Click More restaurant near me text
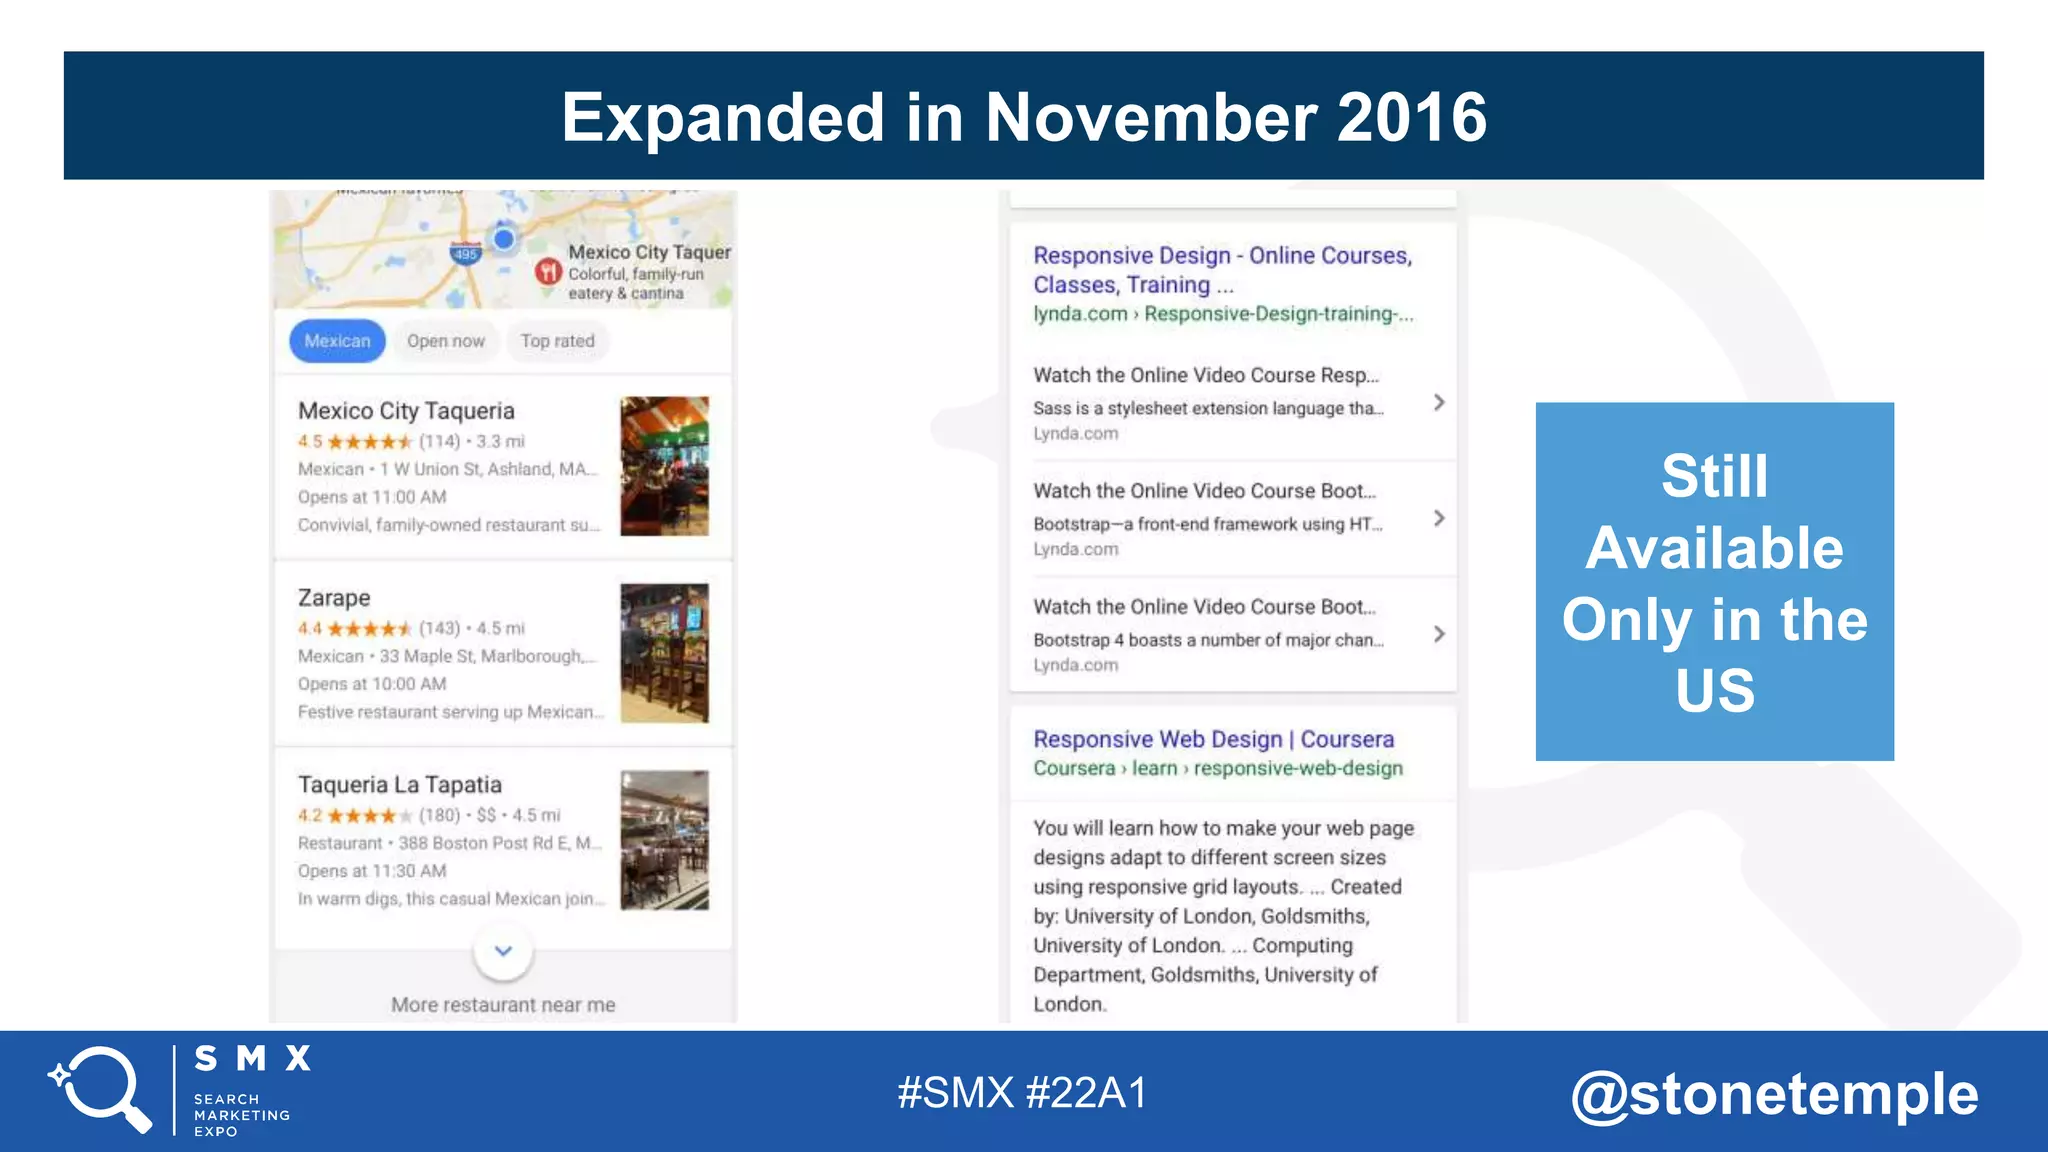The width and height of the screenshot is (2048, 1152). 503,1004
